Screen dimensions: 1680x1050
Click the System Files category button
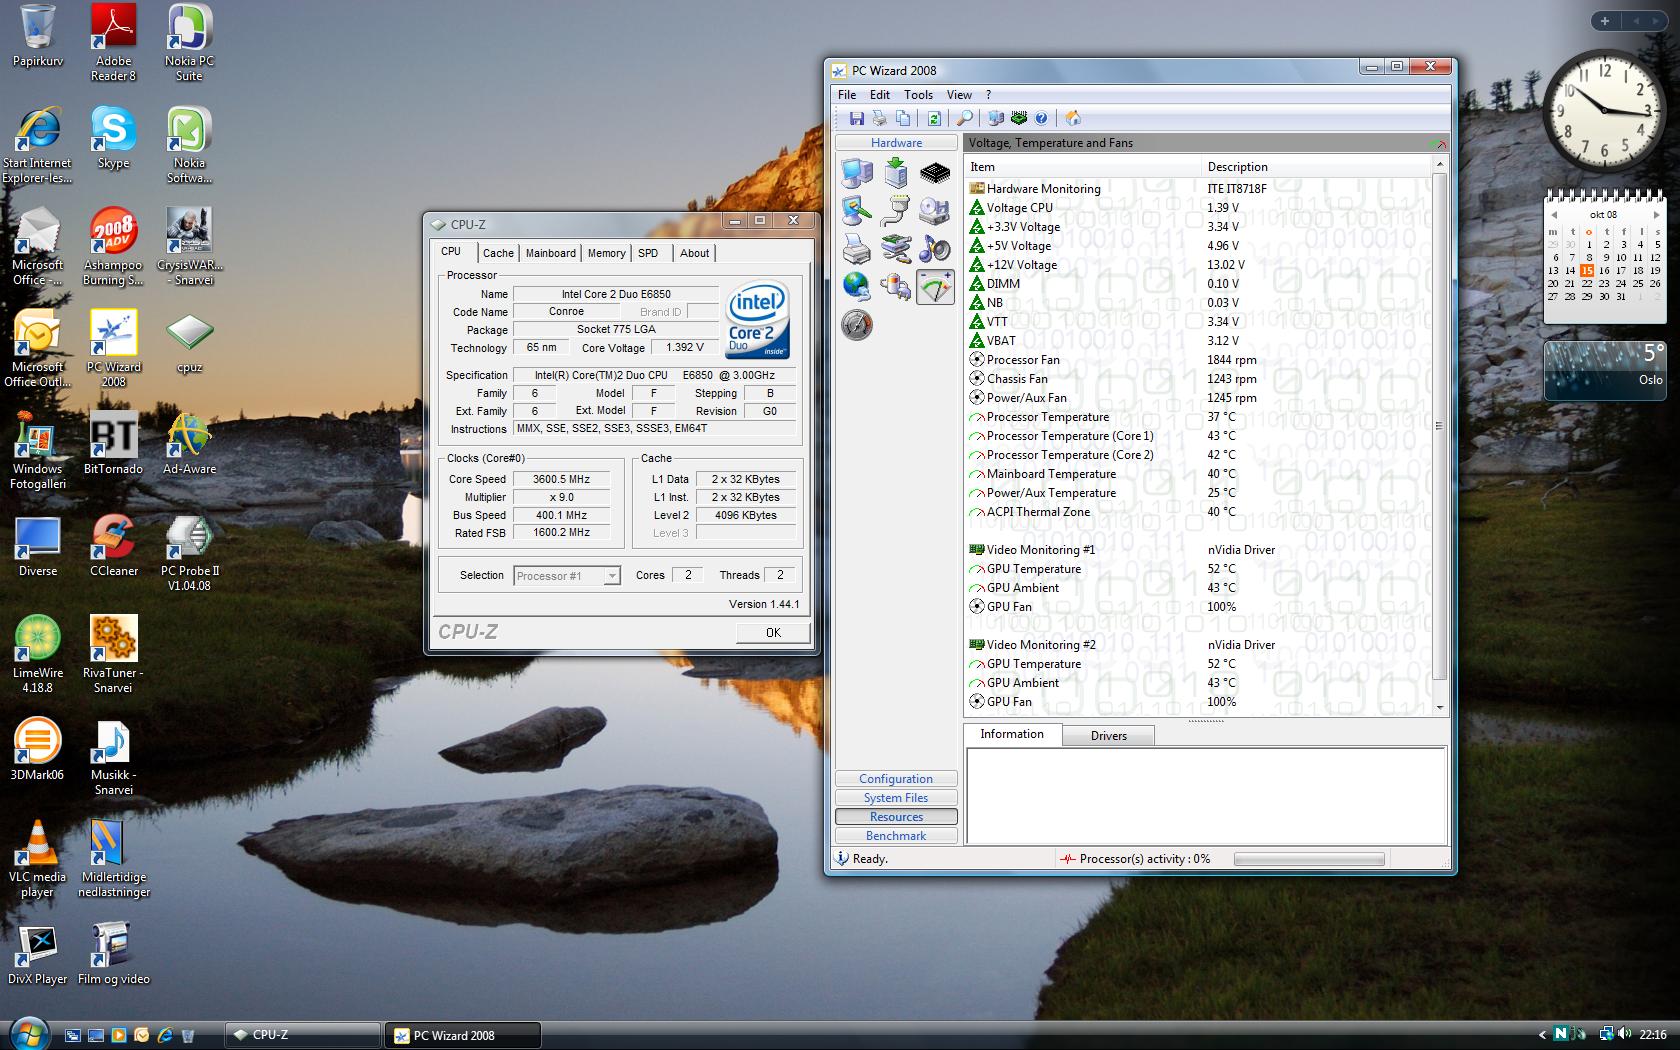[896, 798]
